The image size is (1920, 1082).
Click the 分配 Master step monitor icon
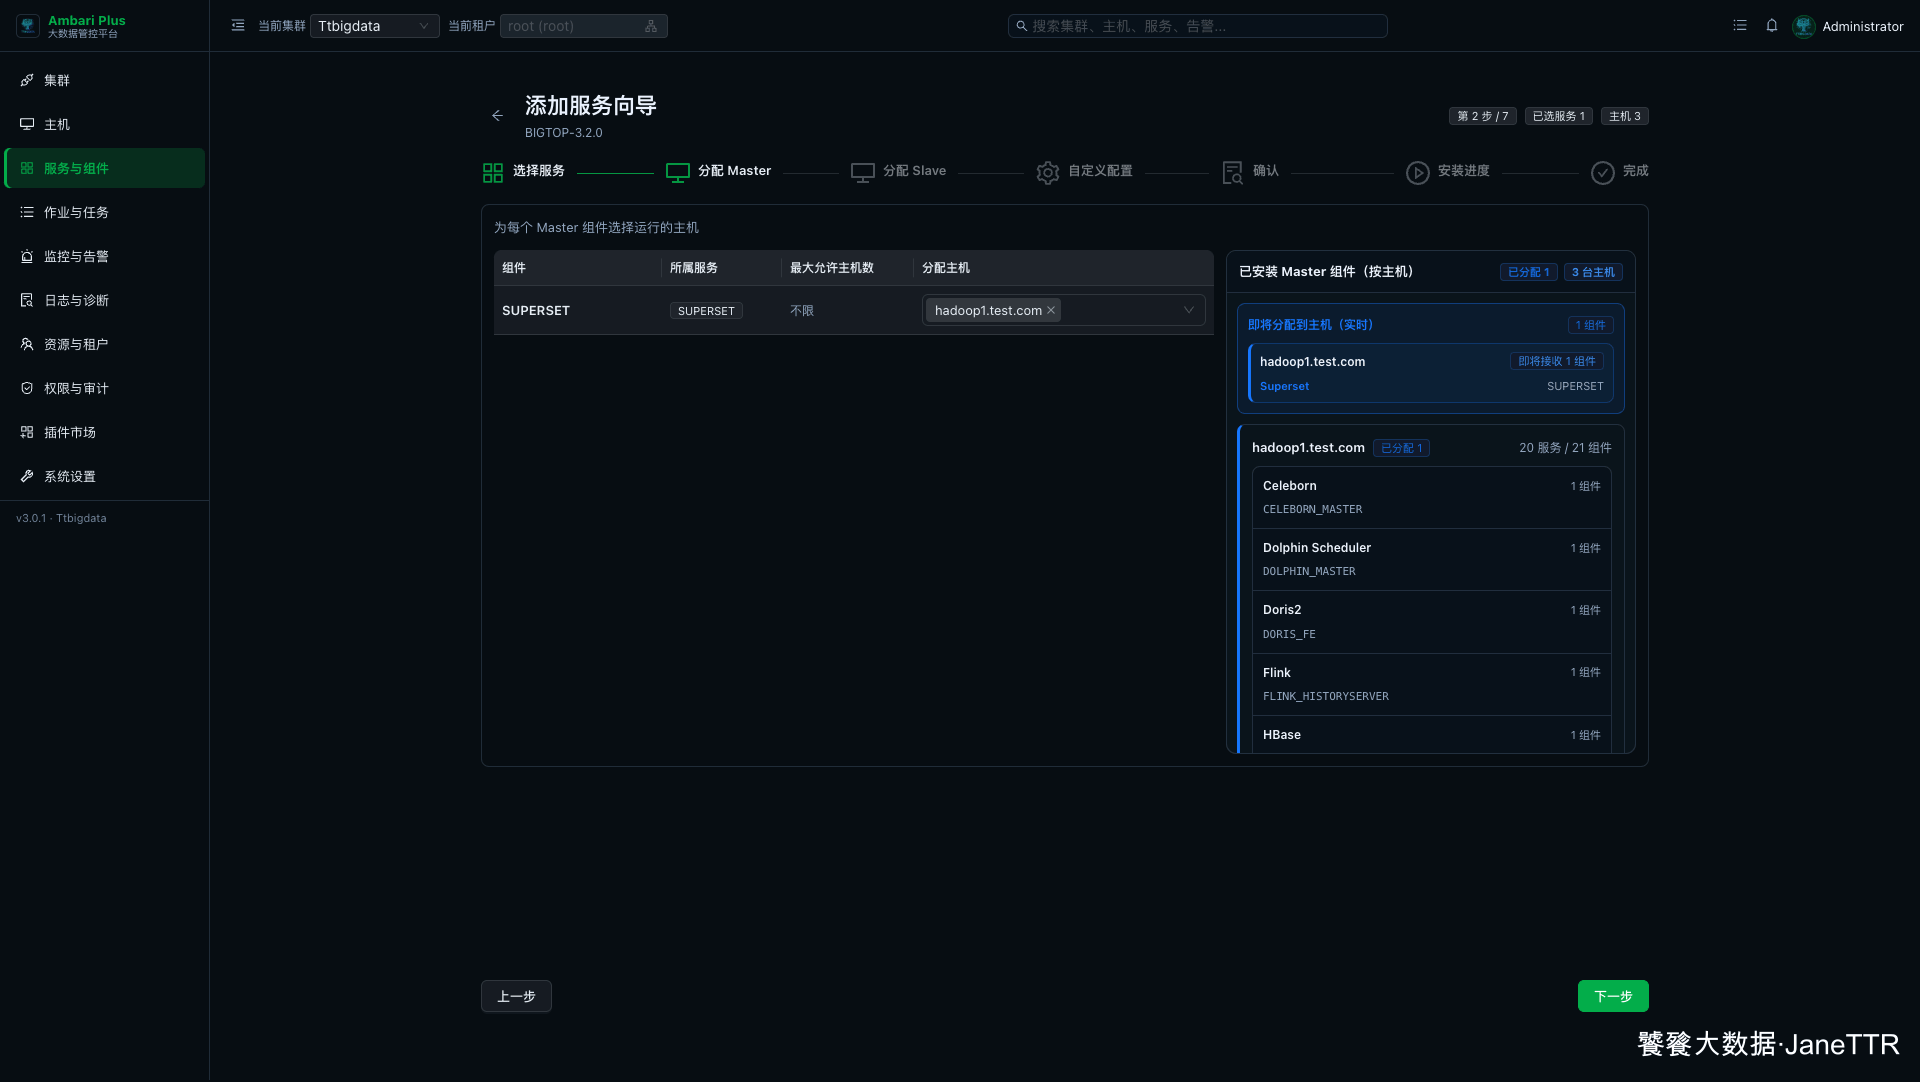click(x=678, y=173)
